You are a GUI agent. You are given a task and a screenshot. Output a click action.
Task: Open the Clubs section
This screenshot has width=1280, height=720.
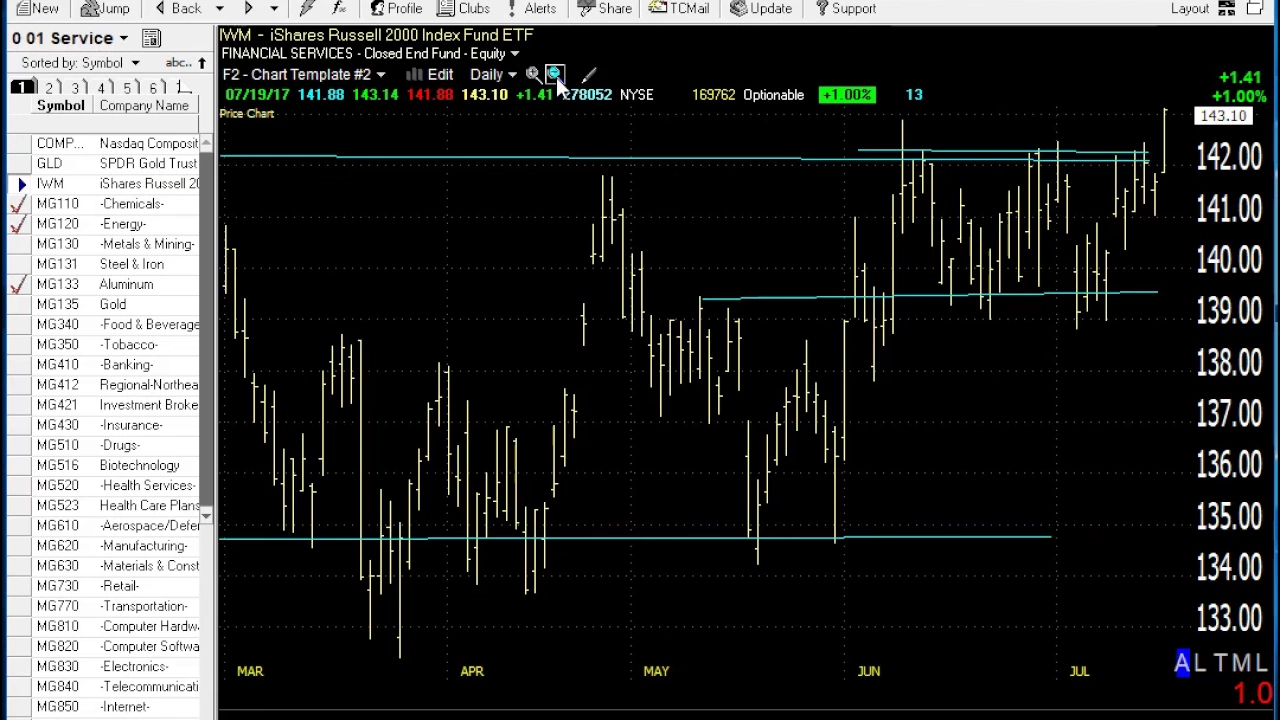(x=465, y=9)
